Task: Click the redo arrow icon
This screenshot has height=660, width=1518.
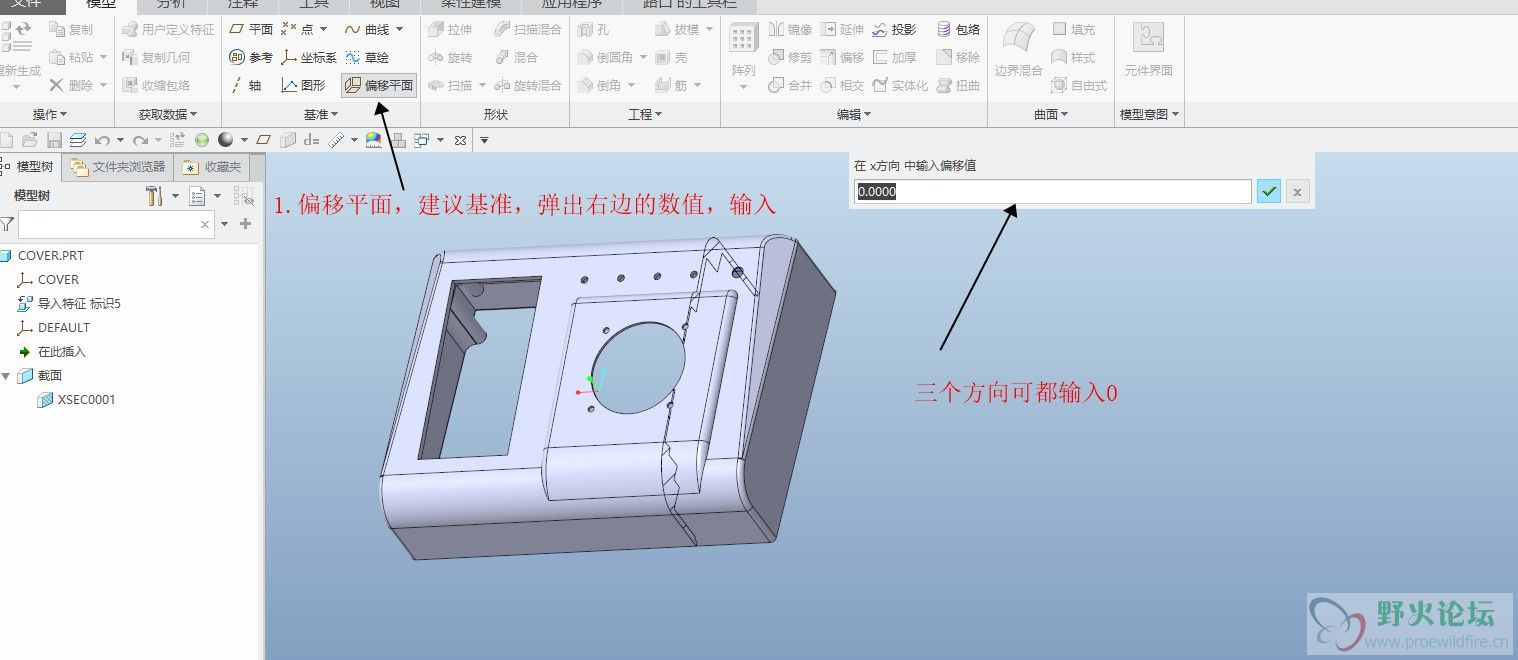Action: tap(141, 140)
